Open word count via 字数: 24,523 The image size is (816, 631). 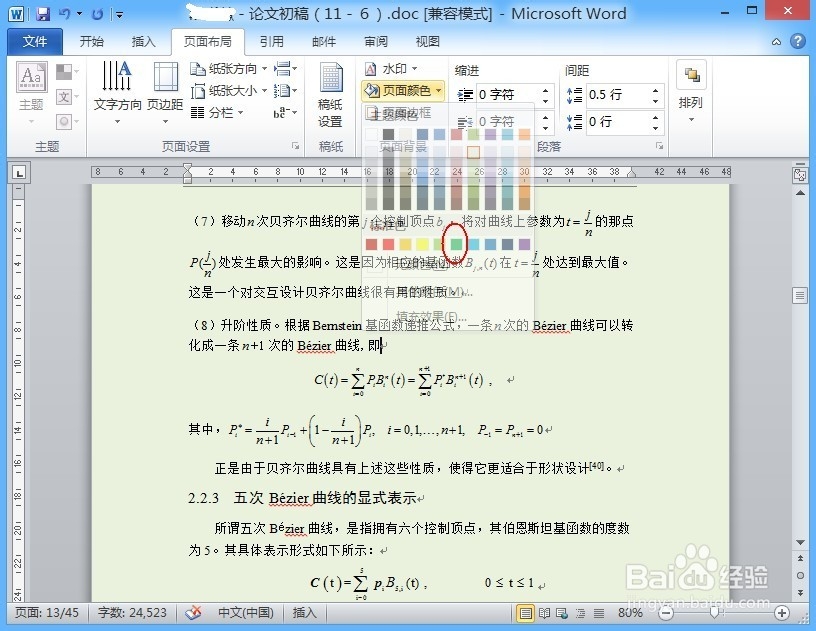(x=132, y=613)
